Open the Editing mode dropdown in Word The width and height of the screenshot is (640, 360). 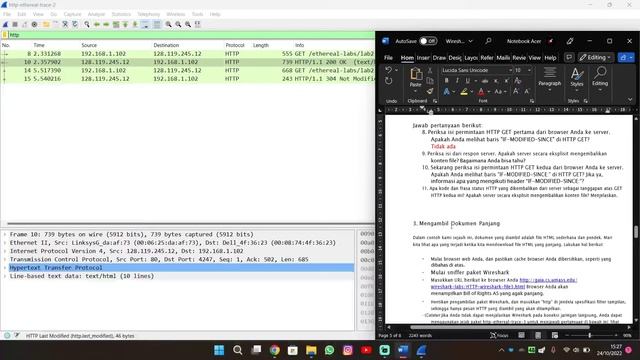[596, 58]
